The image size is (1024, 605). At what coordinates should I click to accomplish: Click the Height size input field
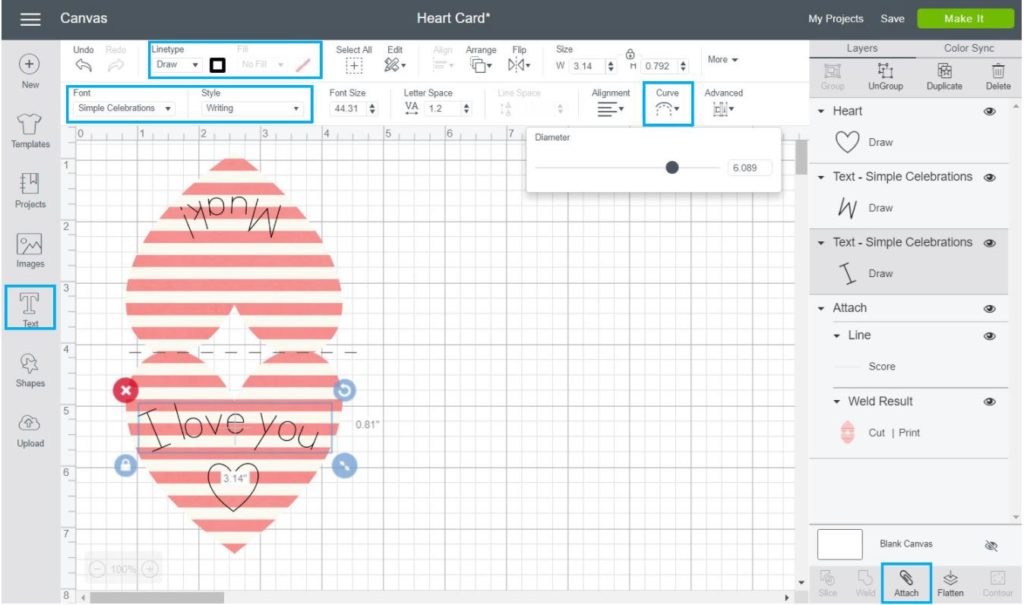click(658, 66)
